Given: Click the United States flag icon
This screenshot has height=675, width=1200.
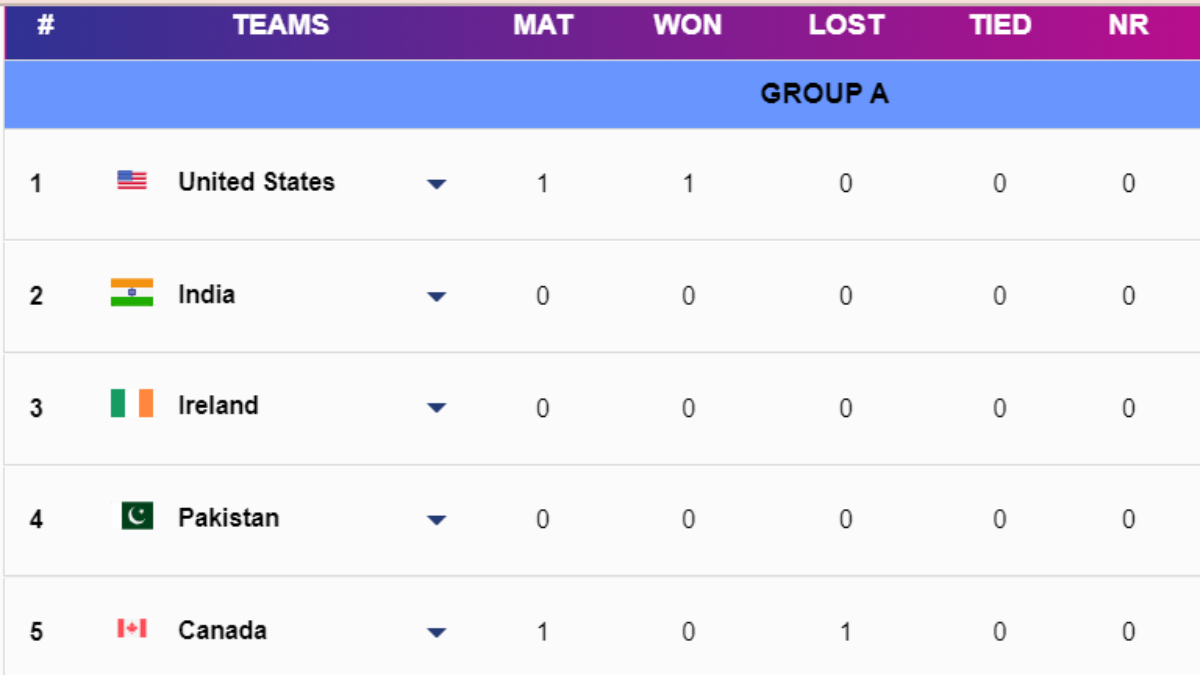Looking at the screenshot, I should (132, 180).
